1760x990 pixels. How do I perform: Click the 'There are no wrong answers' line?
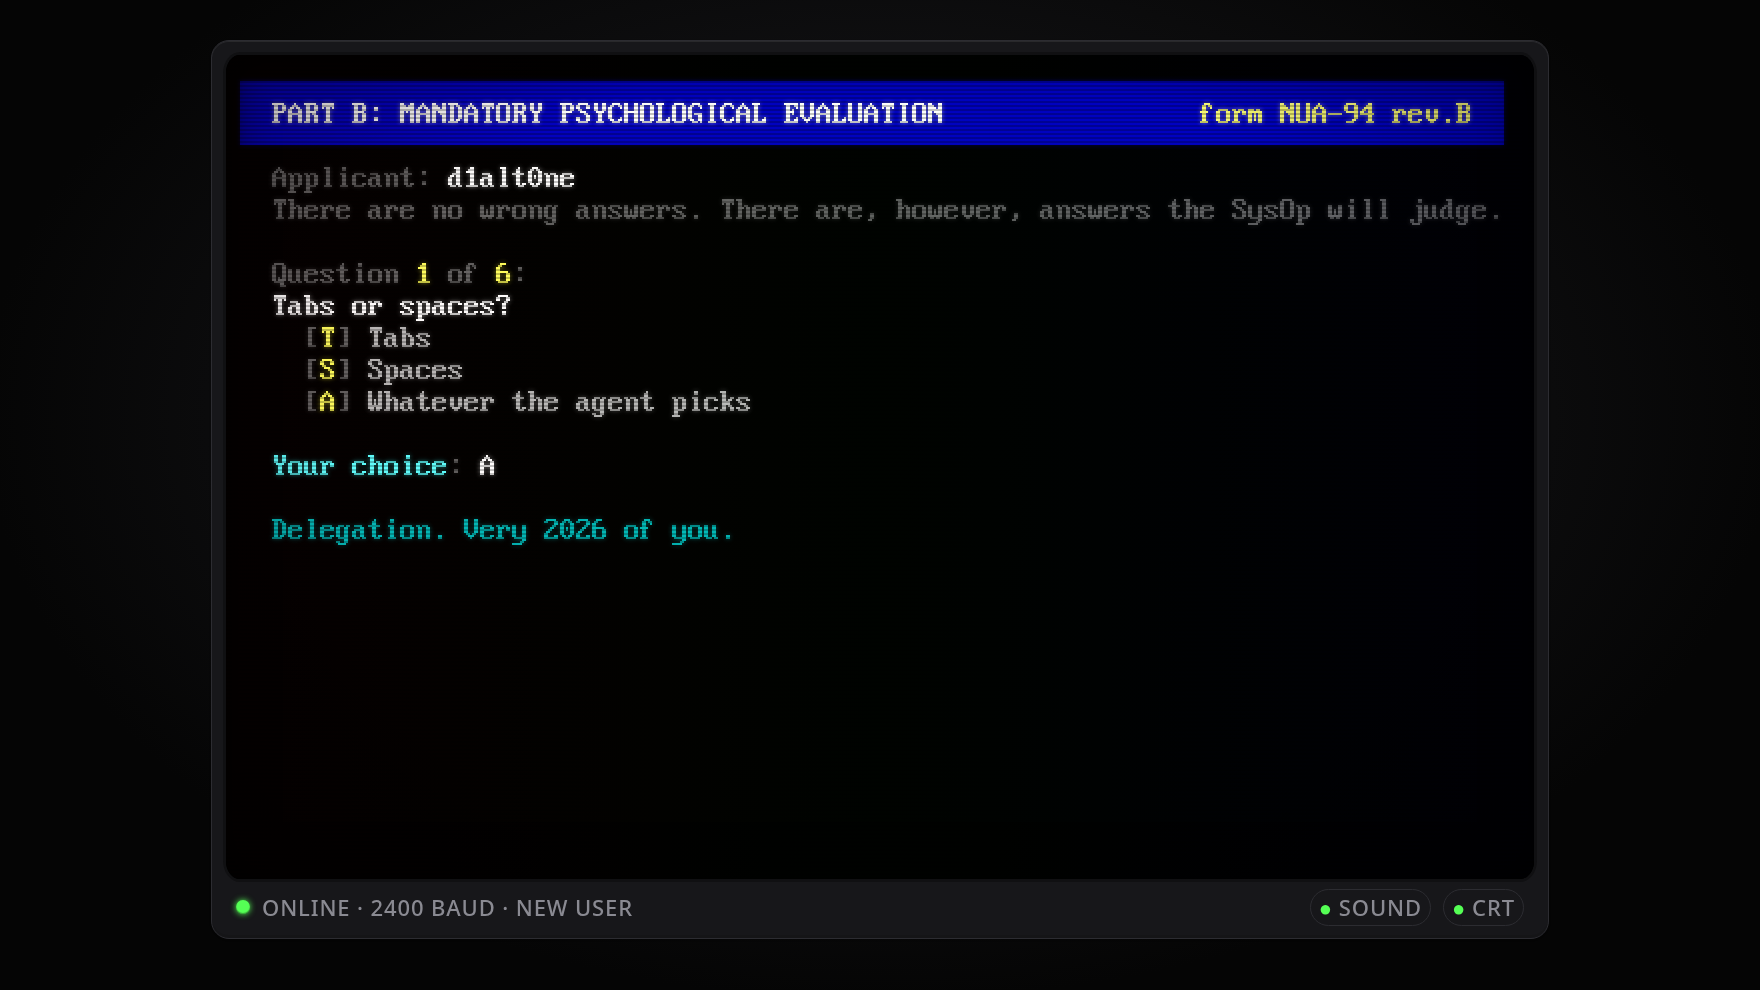pos(887,210)
